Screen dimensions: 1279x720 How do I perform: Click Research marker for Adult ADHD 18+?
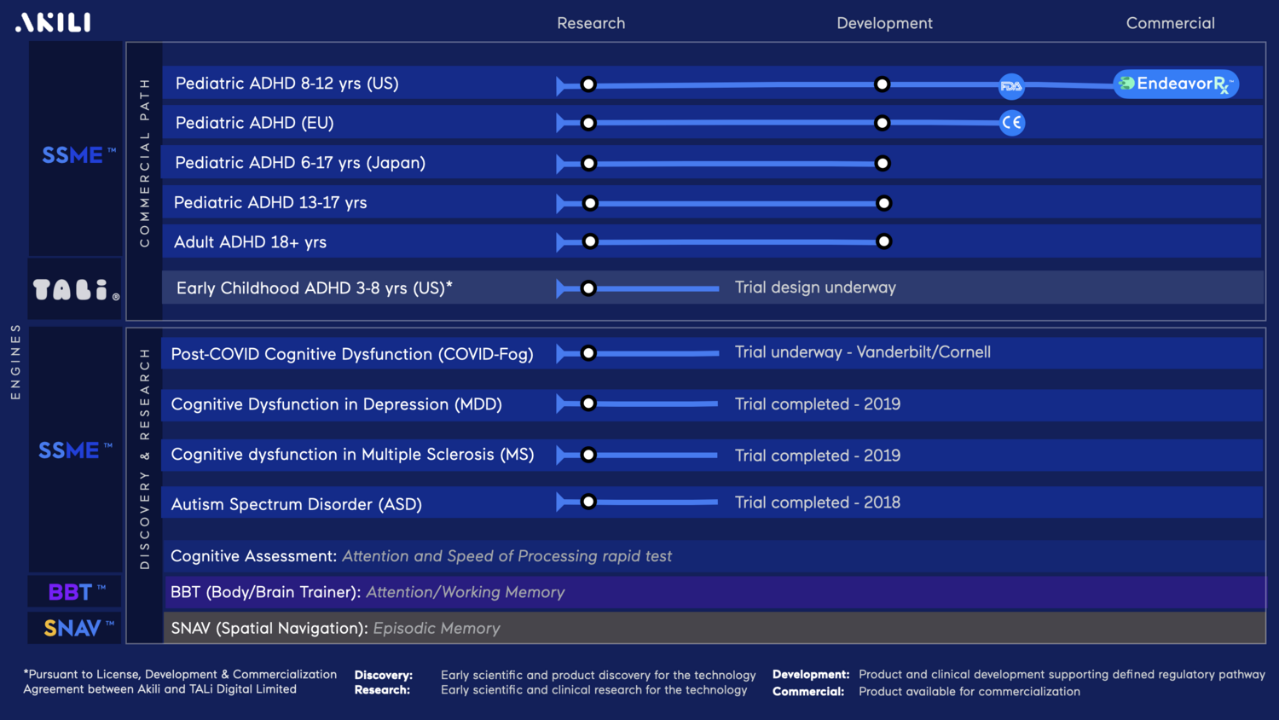[590, 242]
